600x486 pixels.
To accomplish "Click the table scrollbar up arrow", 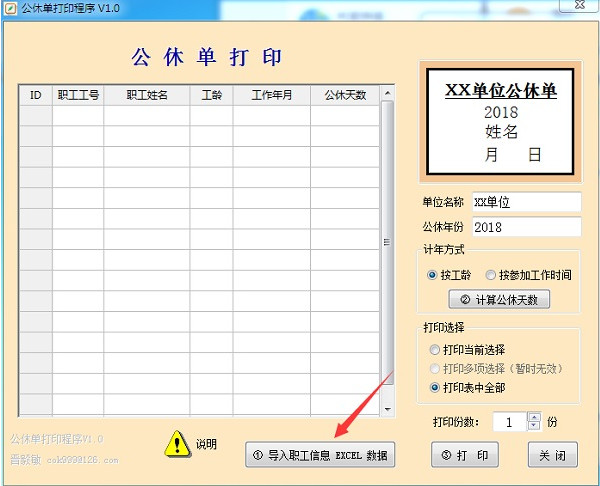I will (x=387, y=93).
